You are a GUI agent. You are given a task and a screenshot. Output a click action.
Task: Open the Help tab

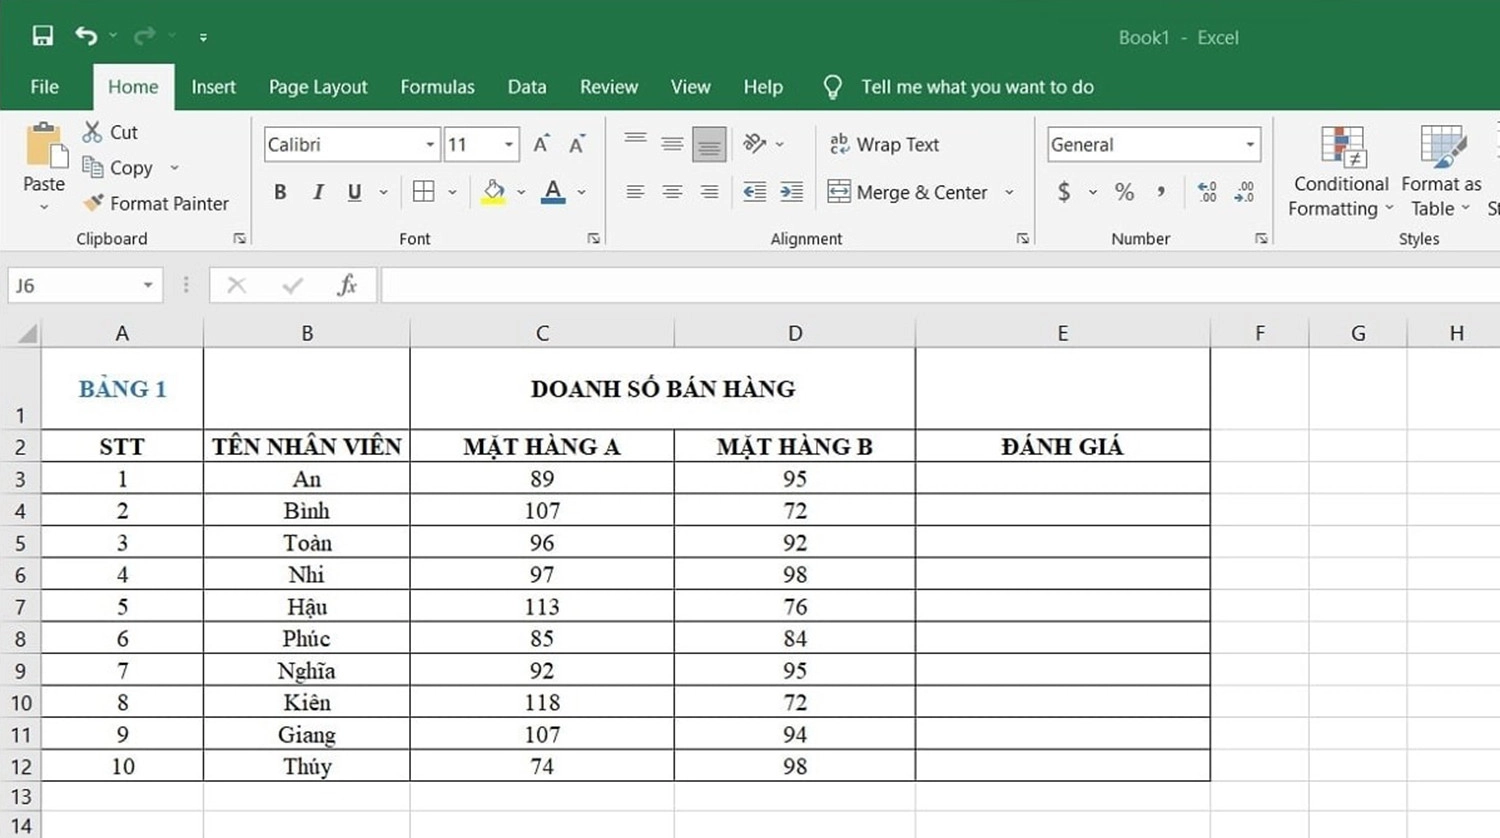(763, 87)
